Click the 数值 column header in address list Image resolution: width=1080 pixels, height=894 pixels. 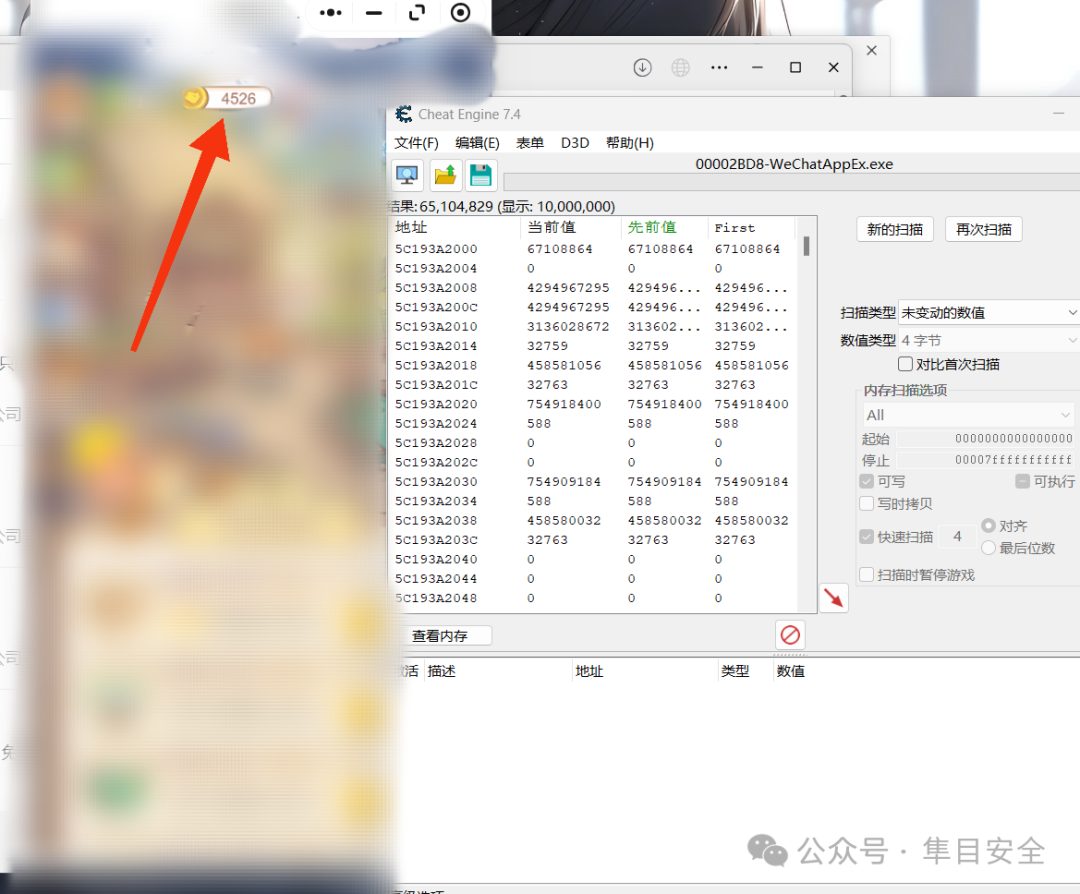pyautogui.click(x=791, y=671)
